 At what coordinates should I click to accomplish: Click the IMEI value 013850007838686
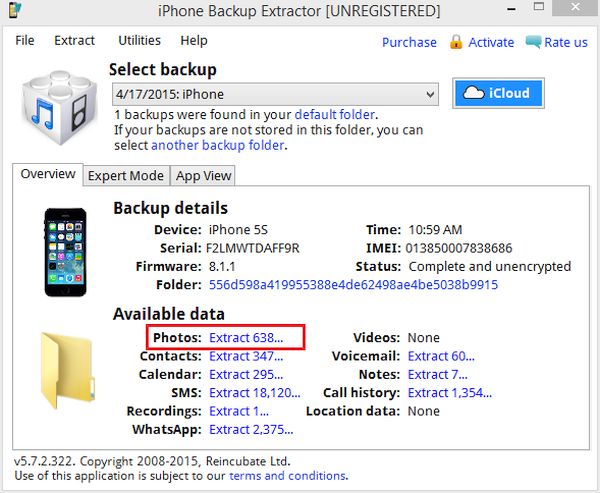pos(458,248)
